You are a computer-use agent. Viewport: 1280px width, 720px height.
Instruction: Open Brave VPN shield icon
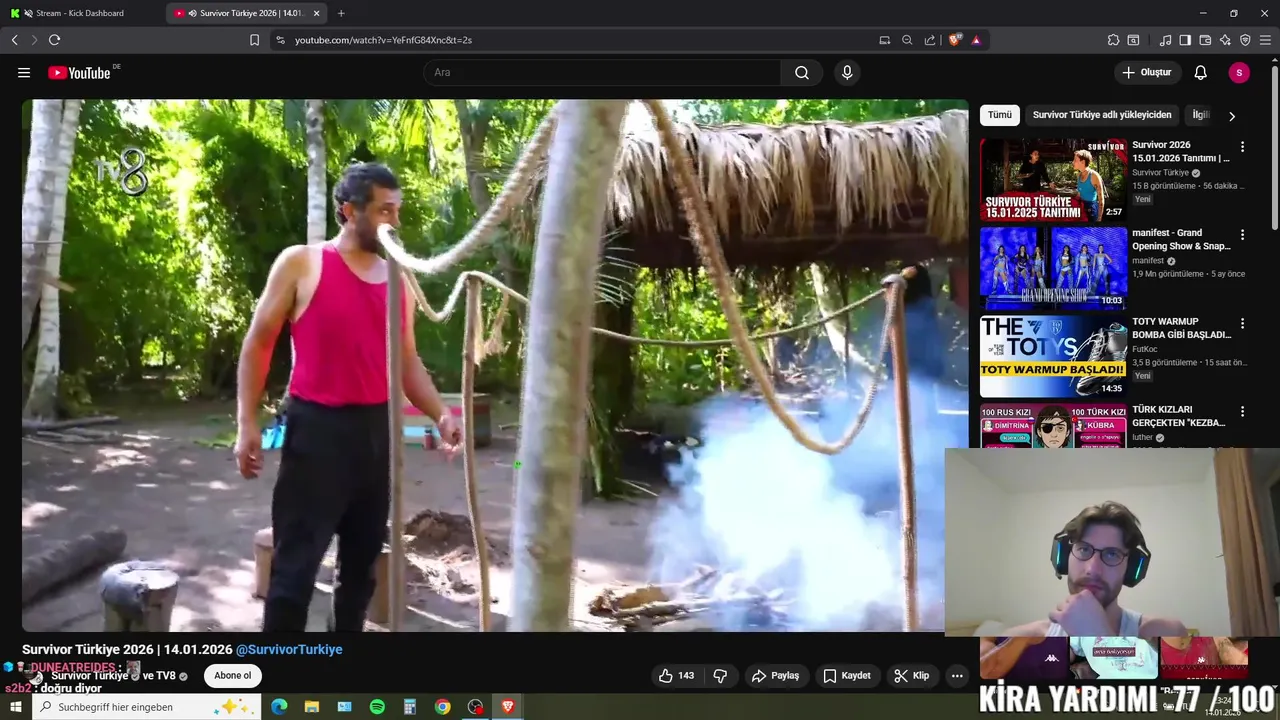point(1245,40)
